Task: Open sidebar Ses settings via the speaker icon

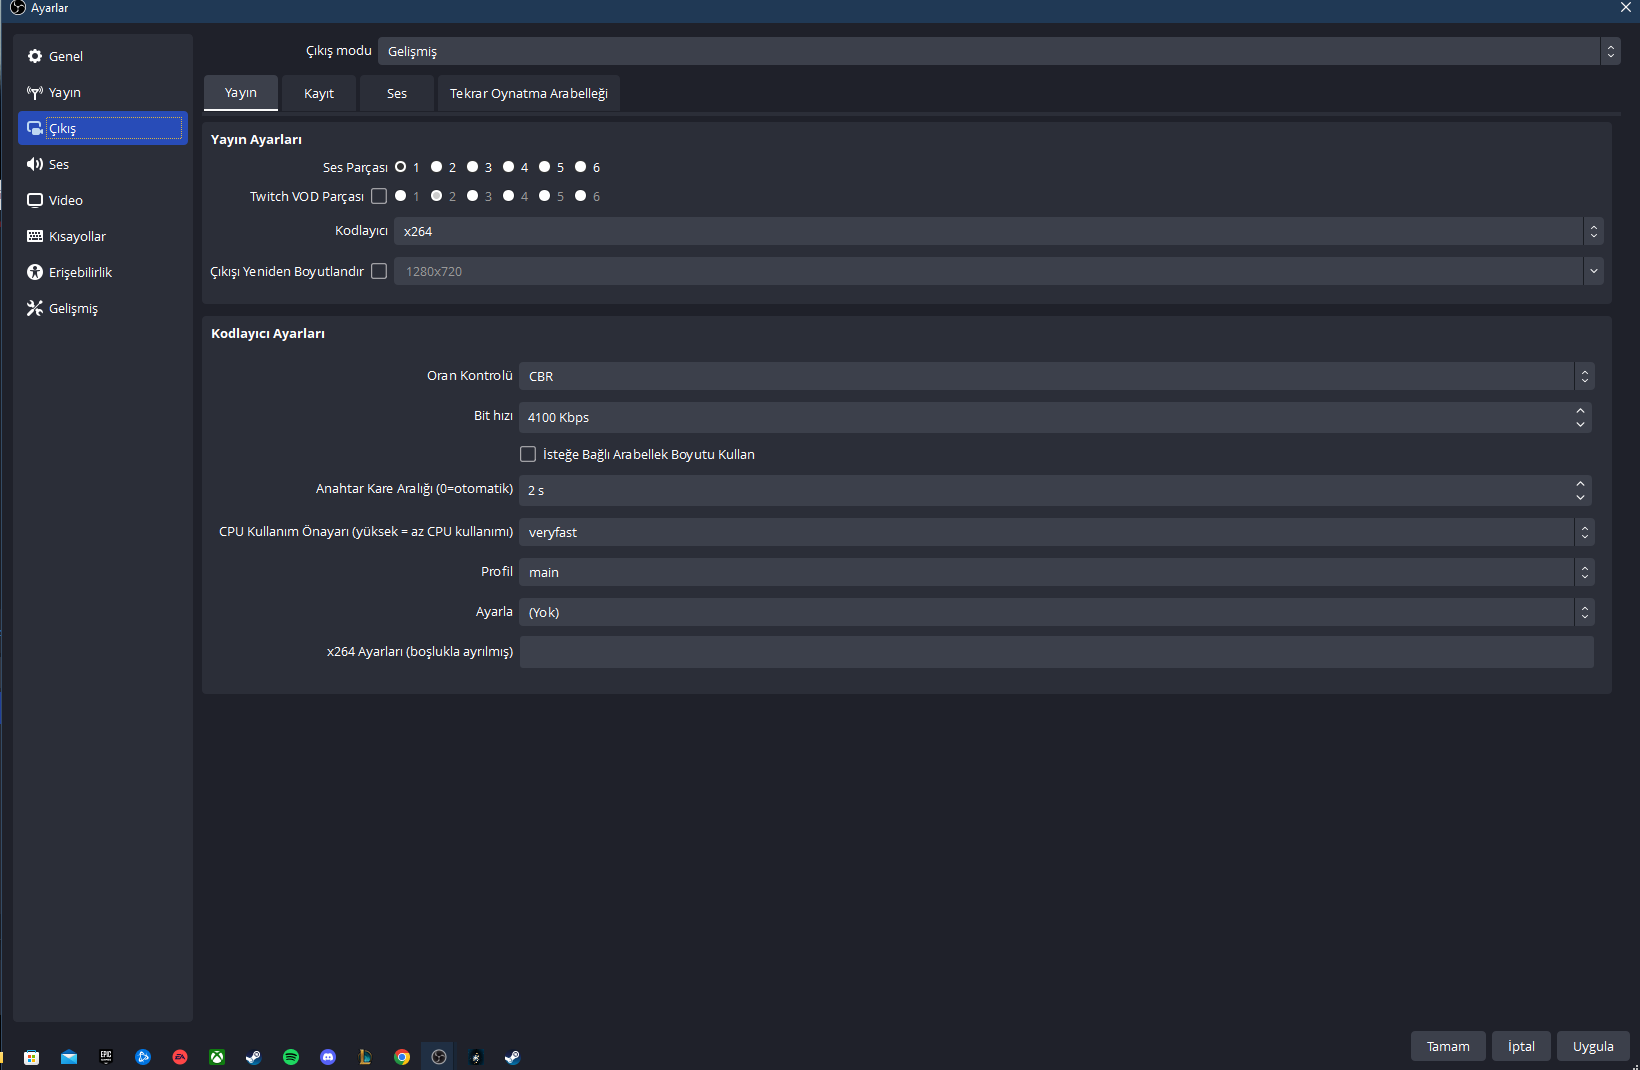Action: click(35, 164)
